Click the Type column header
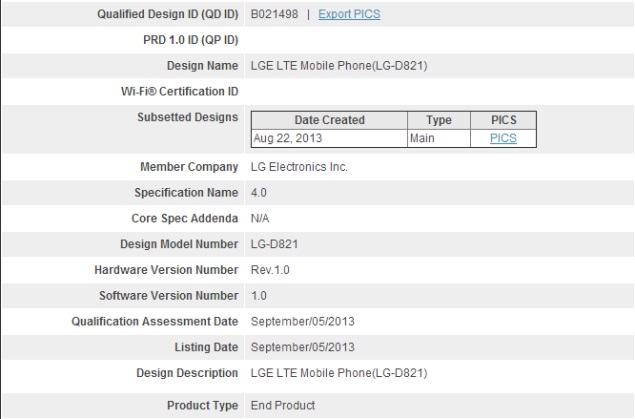This screenshot has height=419, width=635. coord(439,120)
